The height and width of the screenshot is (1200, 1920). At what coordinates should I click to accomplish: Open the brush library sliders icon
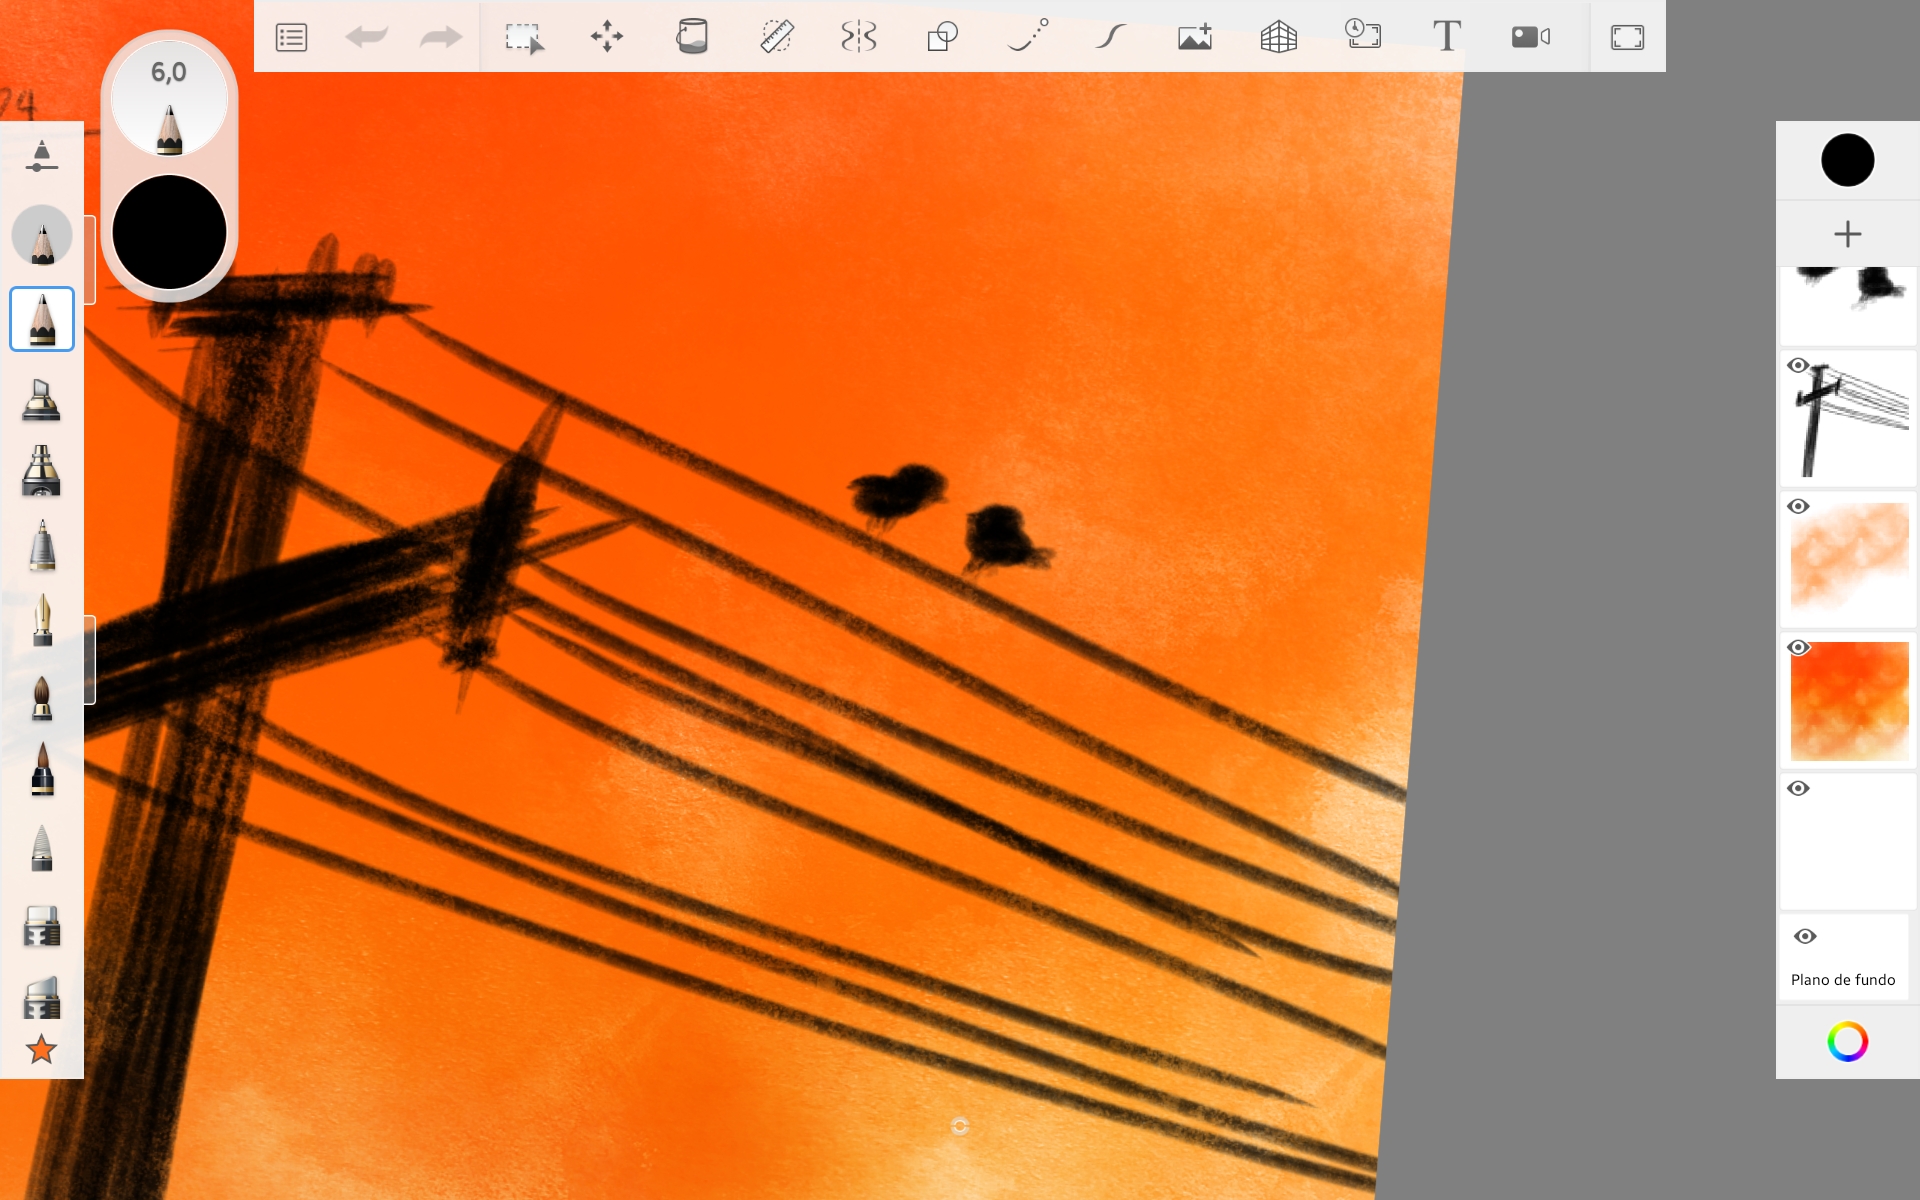(41, 157)
